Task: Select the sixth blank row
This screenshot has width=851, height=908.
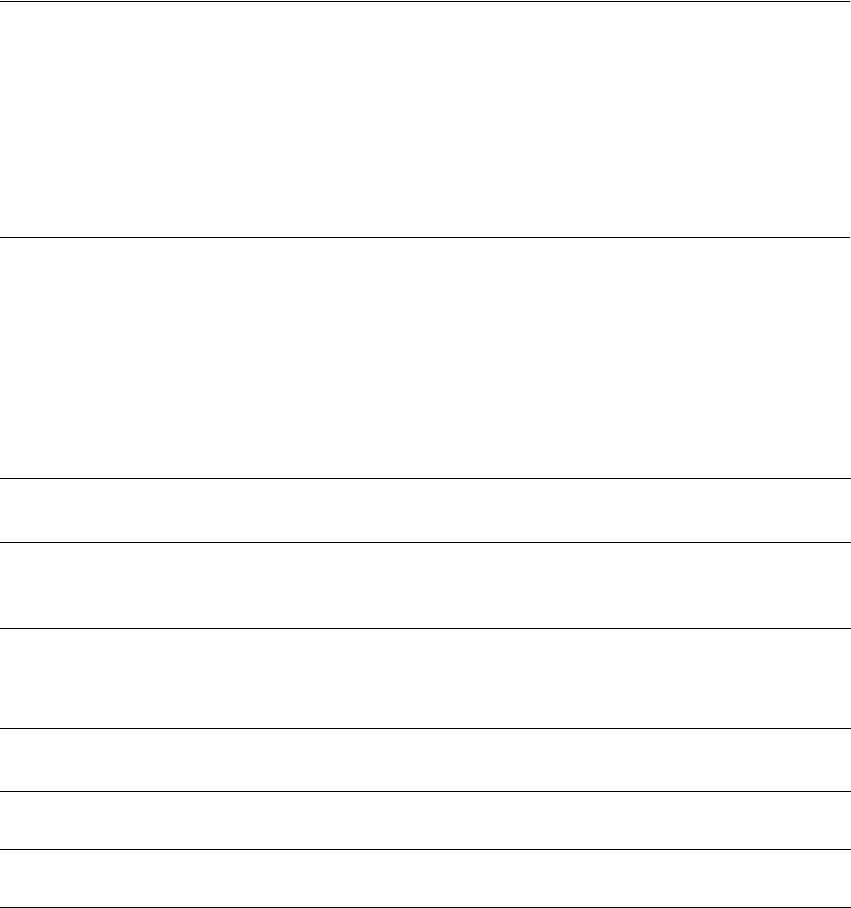Action: click(x=425, y=760)
